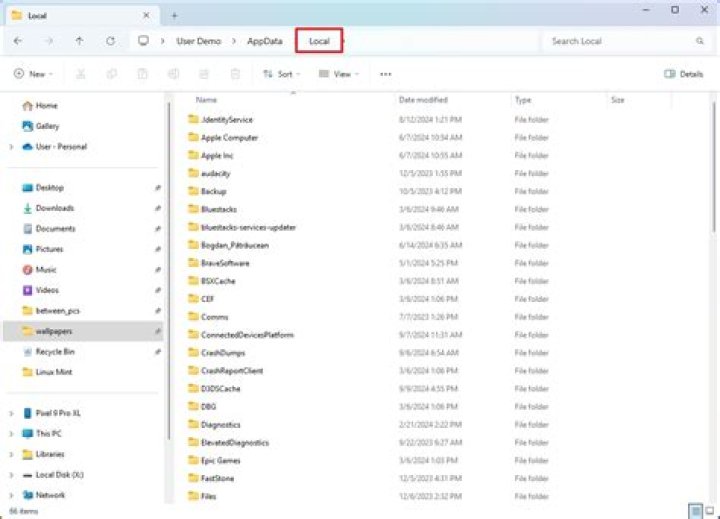Go back with the Back arrow
This screenshot has height=519, width=720.
coord(18,41)
